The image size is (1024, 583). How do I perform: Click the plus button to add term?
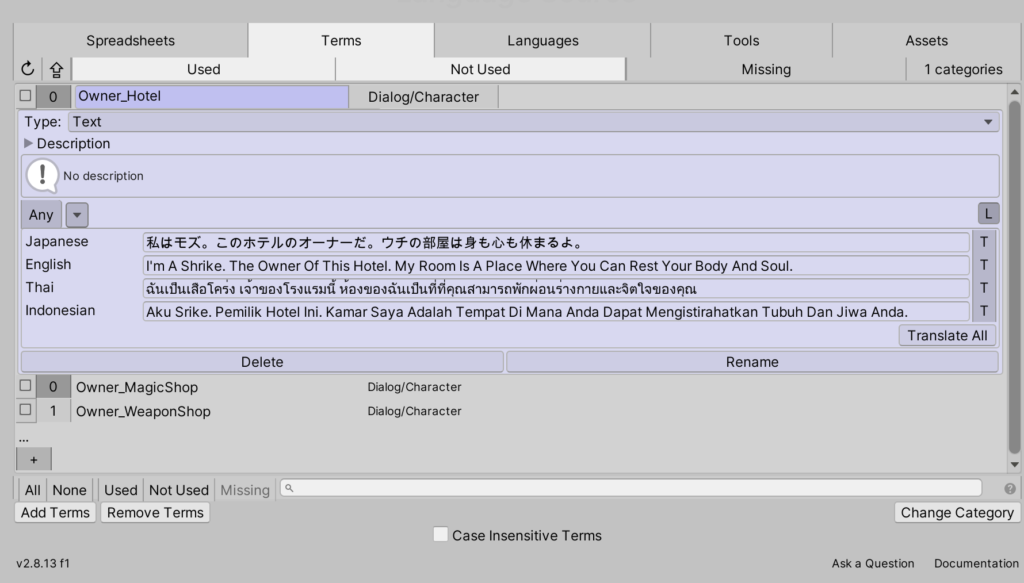[33, 459]
